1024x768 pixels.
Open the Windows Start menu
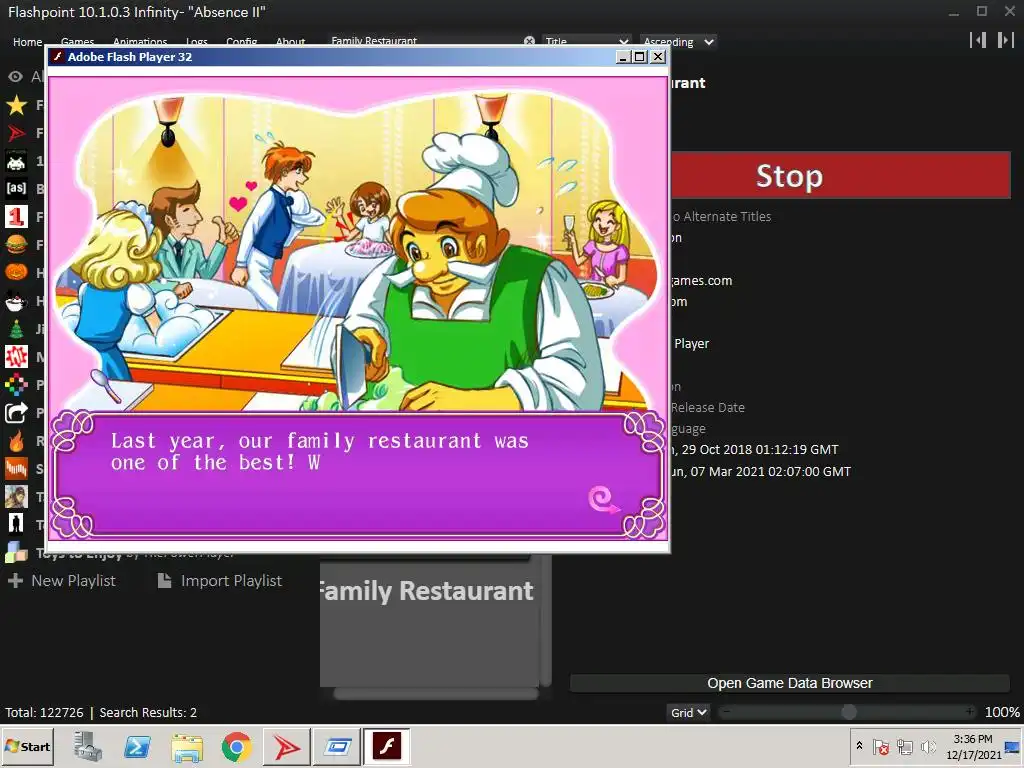pos(27,746)
